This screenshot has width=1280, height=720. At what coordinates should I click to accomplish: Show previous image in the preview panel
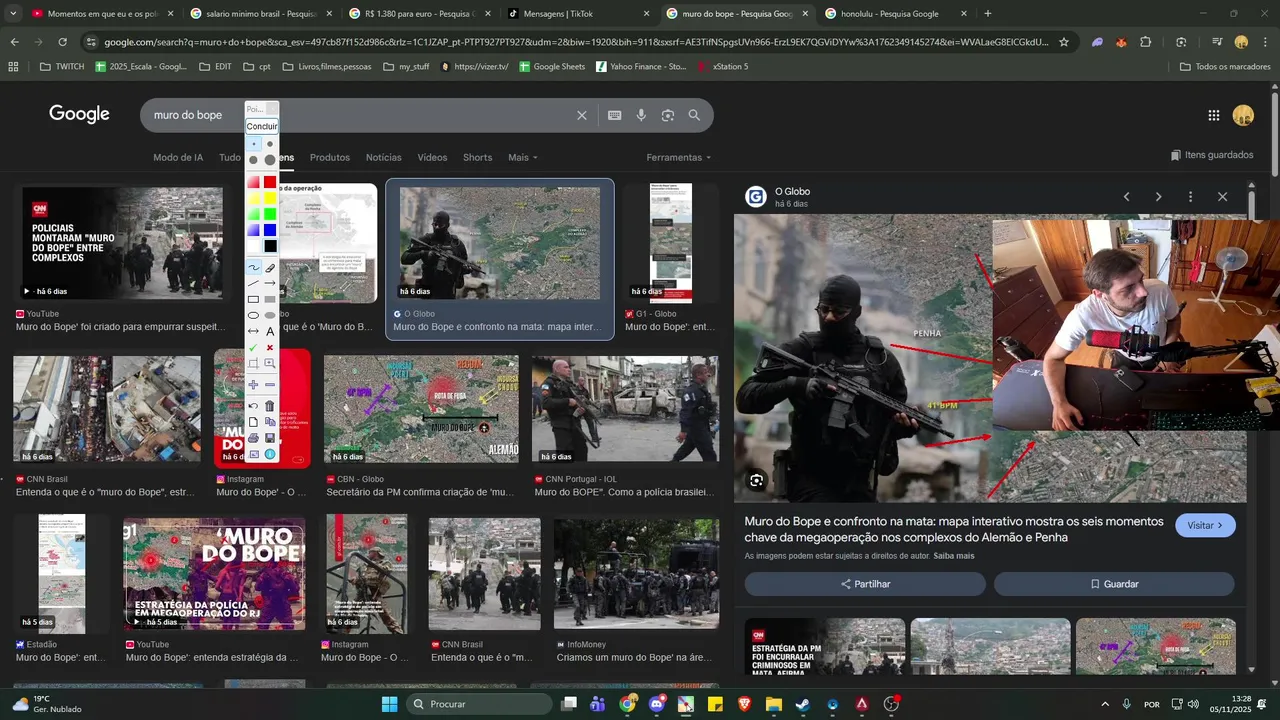(1126, 197)
